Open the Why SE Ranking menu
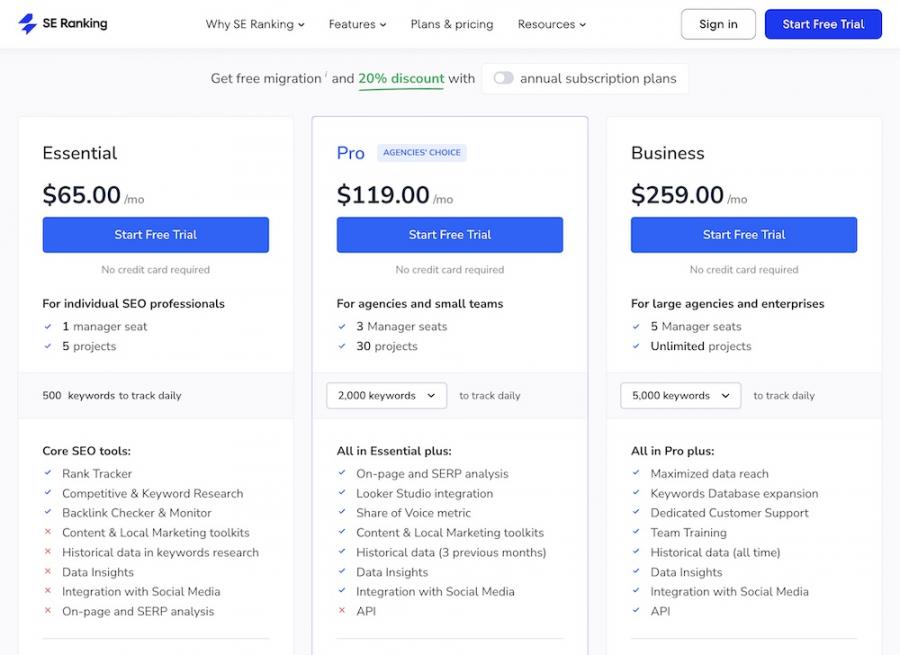Viewport: 900px width, 655px height. (254, 24)
